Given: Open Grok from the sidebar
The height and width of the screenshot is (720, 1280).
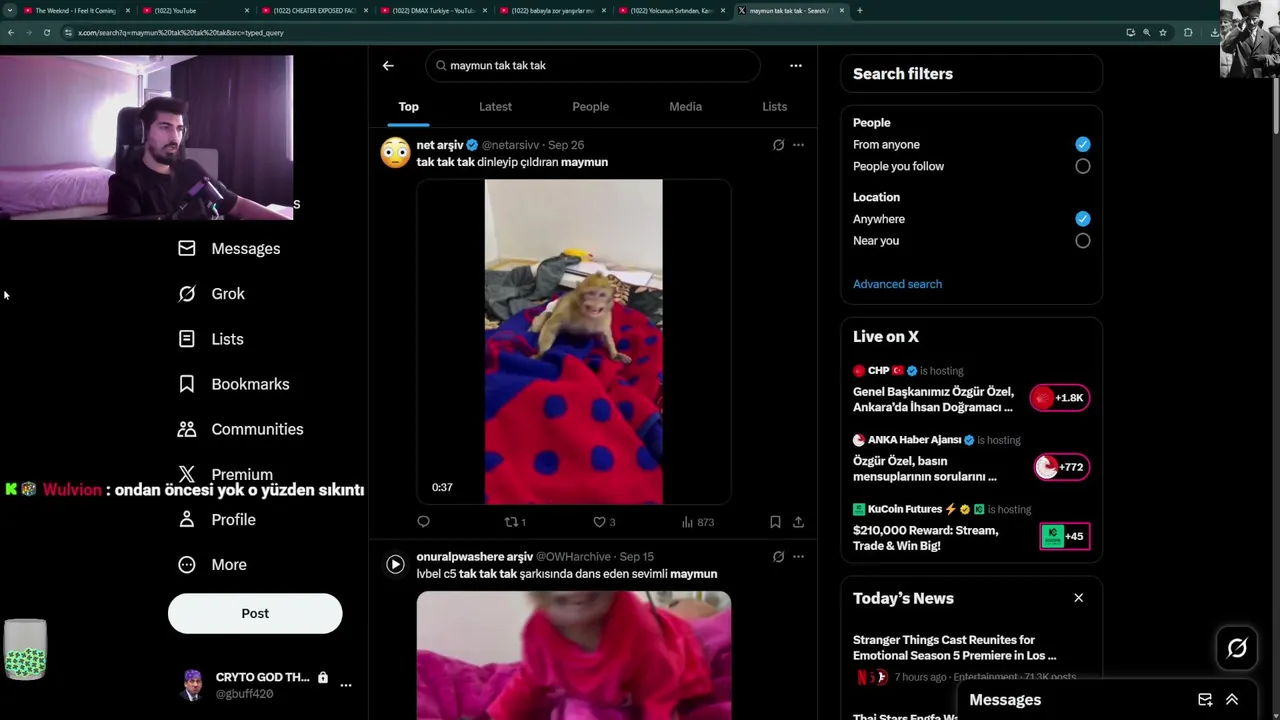Looking at the screenshot, I should tap(211, 293).
